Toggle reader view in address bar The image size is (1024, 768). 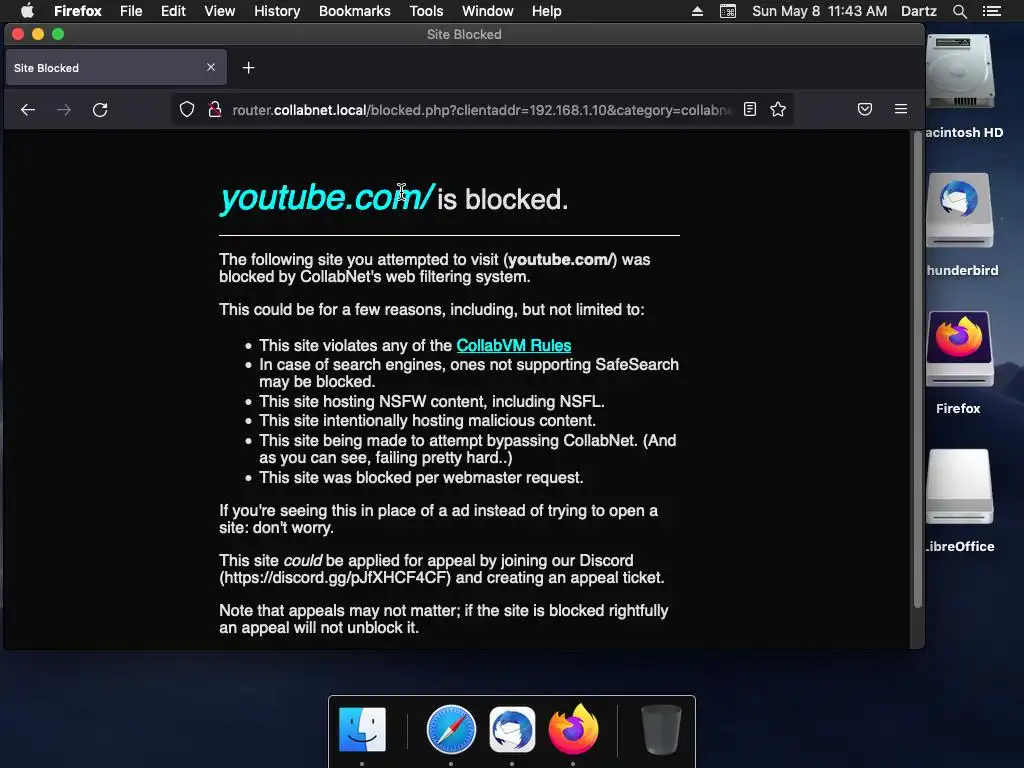click(750, 109)
